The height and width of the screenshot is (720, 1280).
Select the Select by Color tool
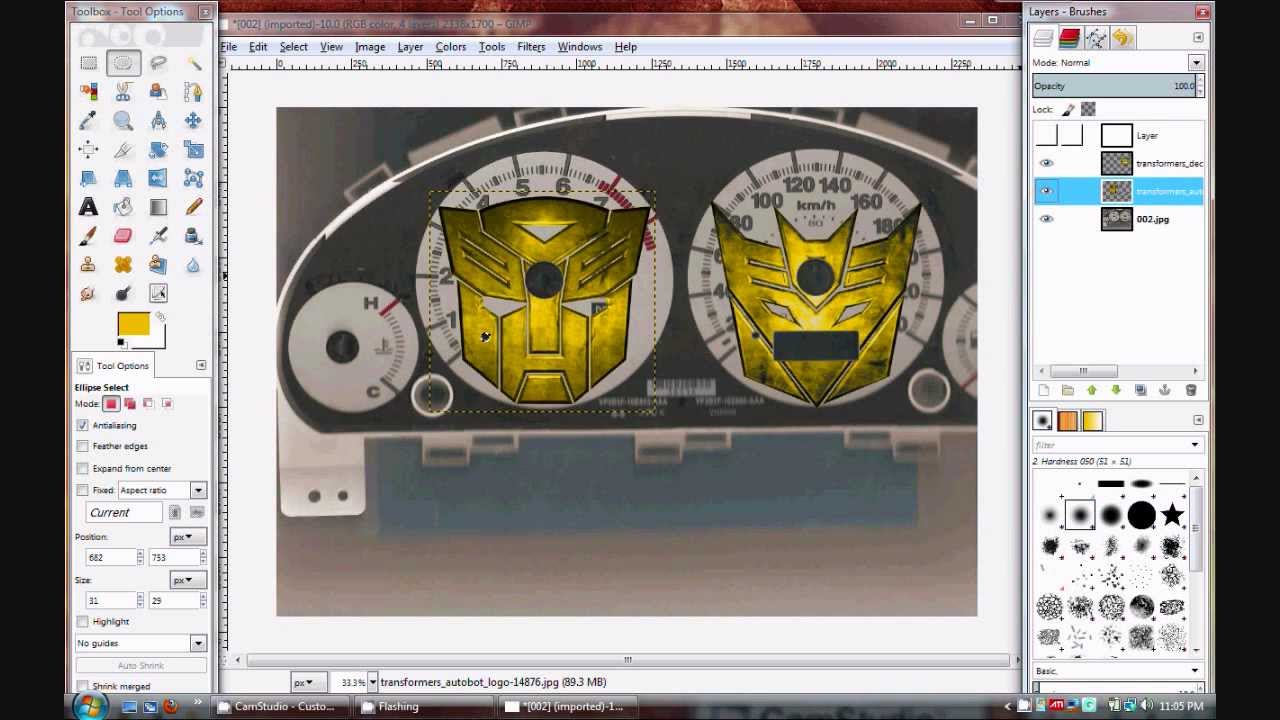(88, 92)
